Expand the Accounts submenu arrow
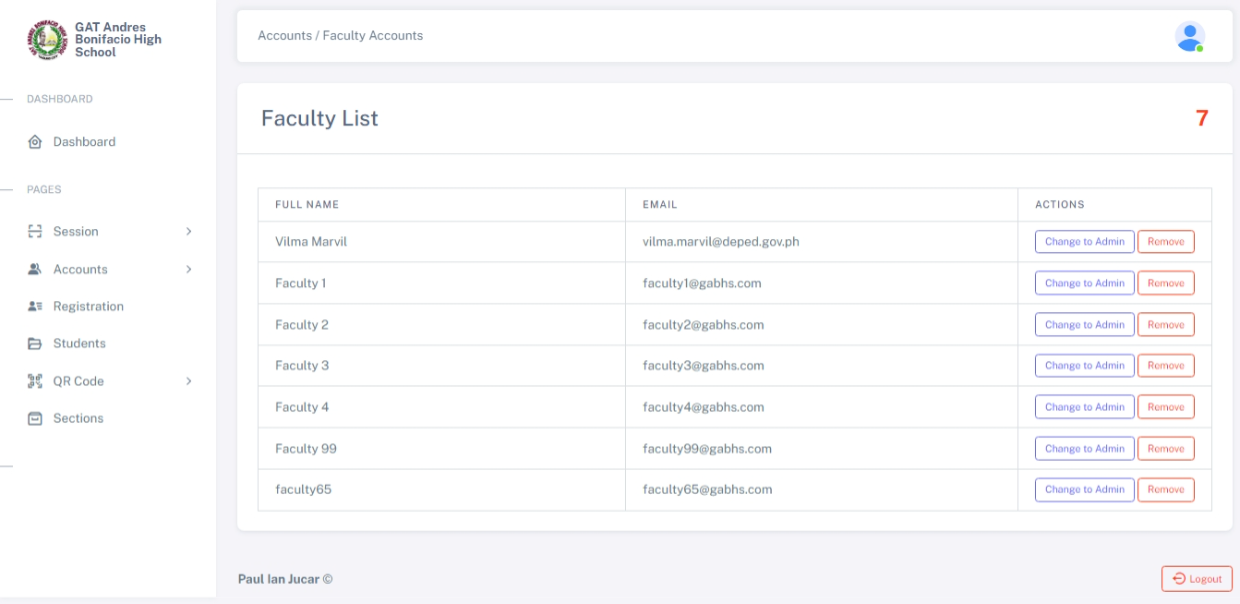The image size is (1240, 604). point(189,269)
